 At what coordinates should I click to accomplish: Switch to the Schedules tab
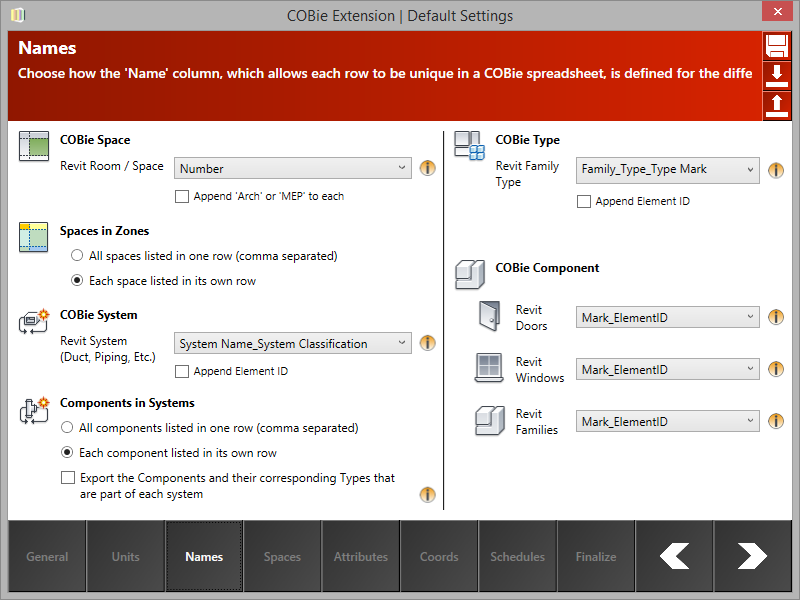[517, 558]
